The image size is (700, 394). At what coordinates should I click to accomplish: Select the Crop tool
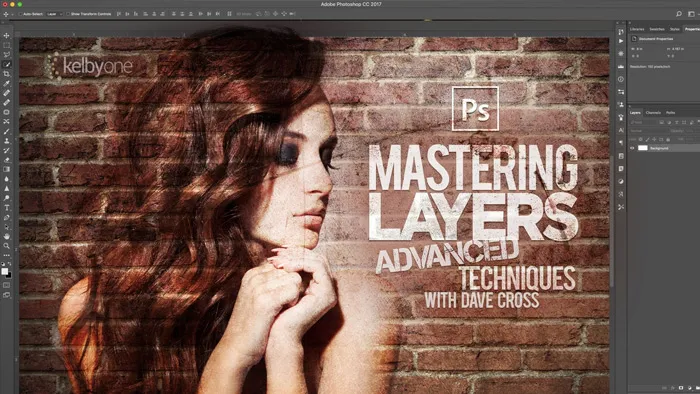(6, 74)
